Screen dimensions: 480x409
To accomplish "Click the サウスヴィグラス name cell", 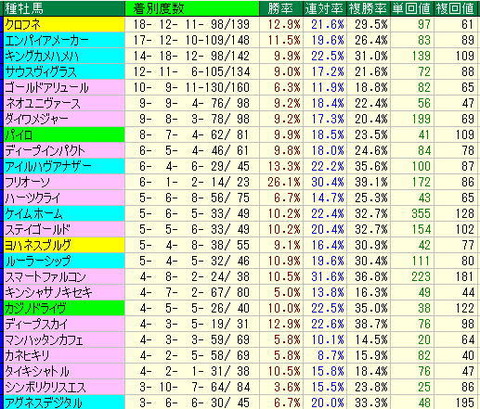I will 64,72.
